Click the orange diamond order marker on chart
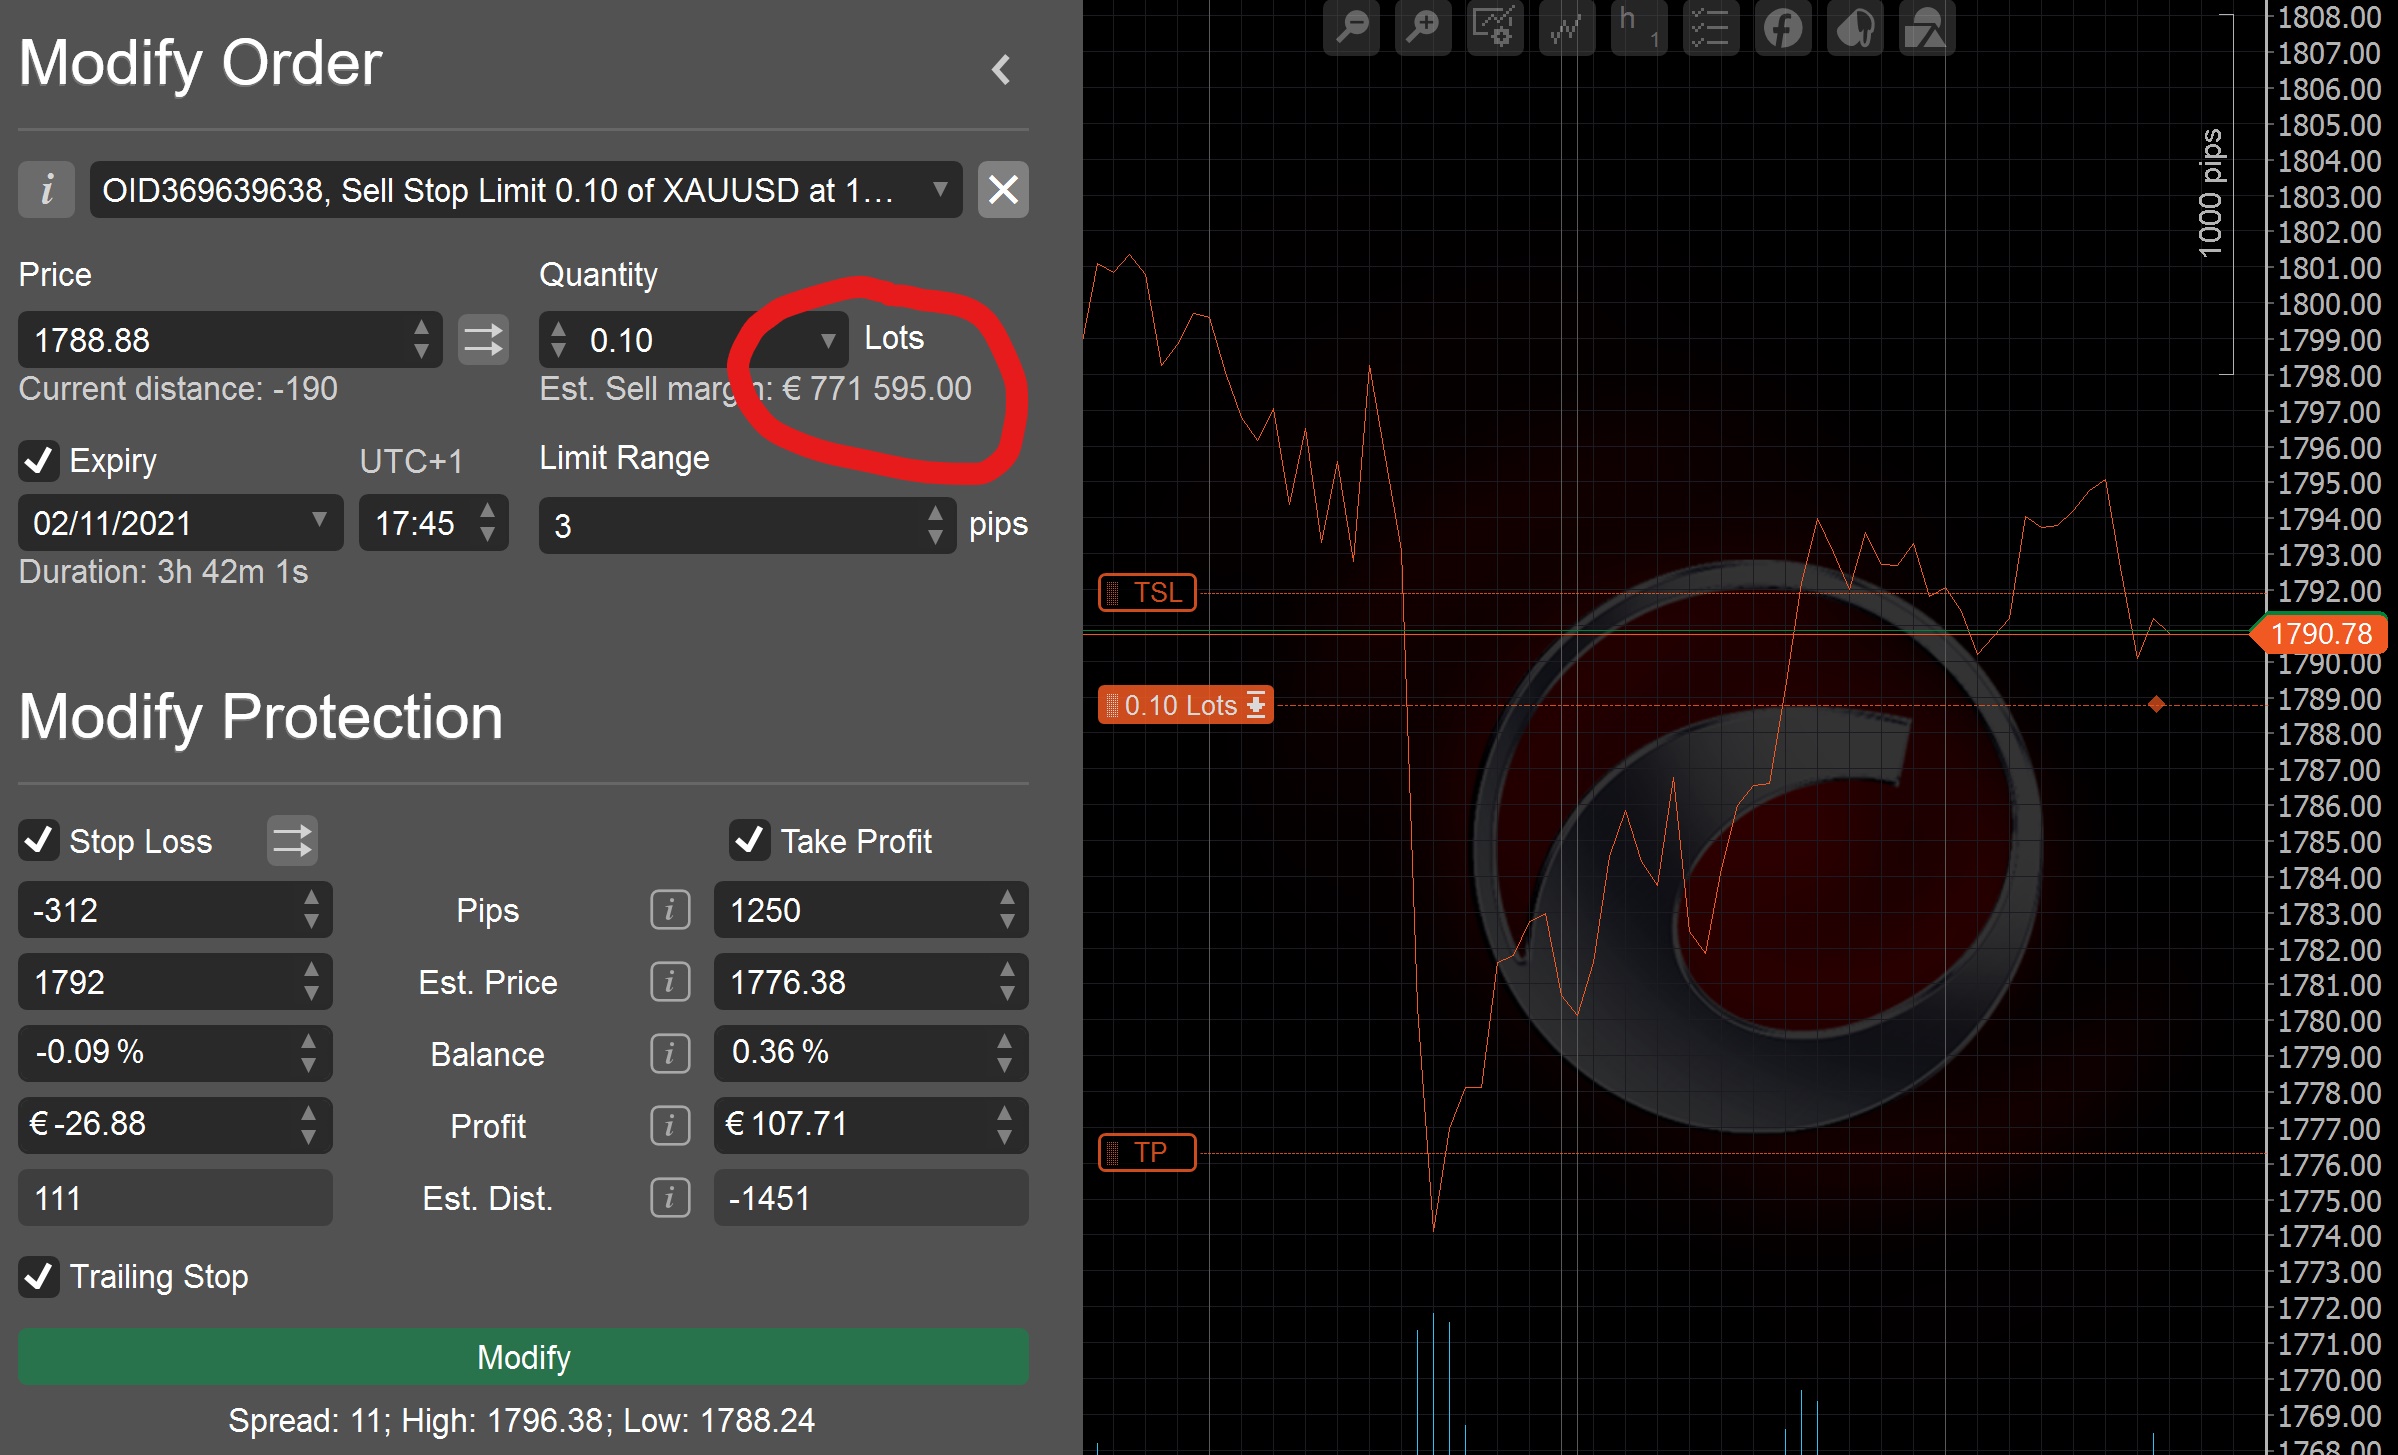Screen dimensions: 2398x1455 (2157, 704)
